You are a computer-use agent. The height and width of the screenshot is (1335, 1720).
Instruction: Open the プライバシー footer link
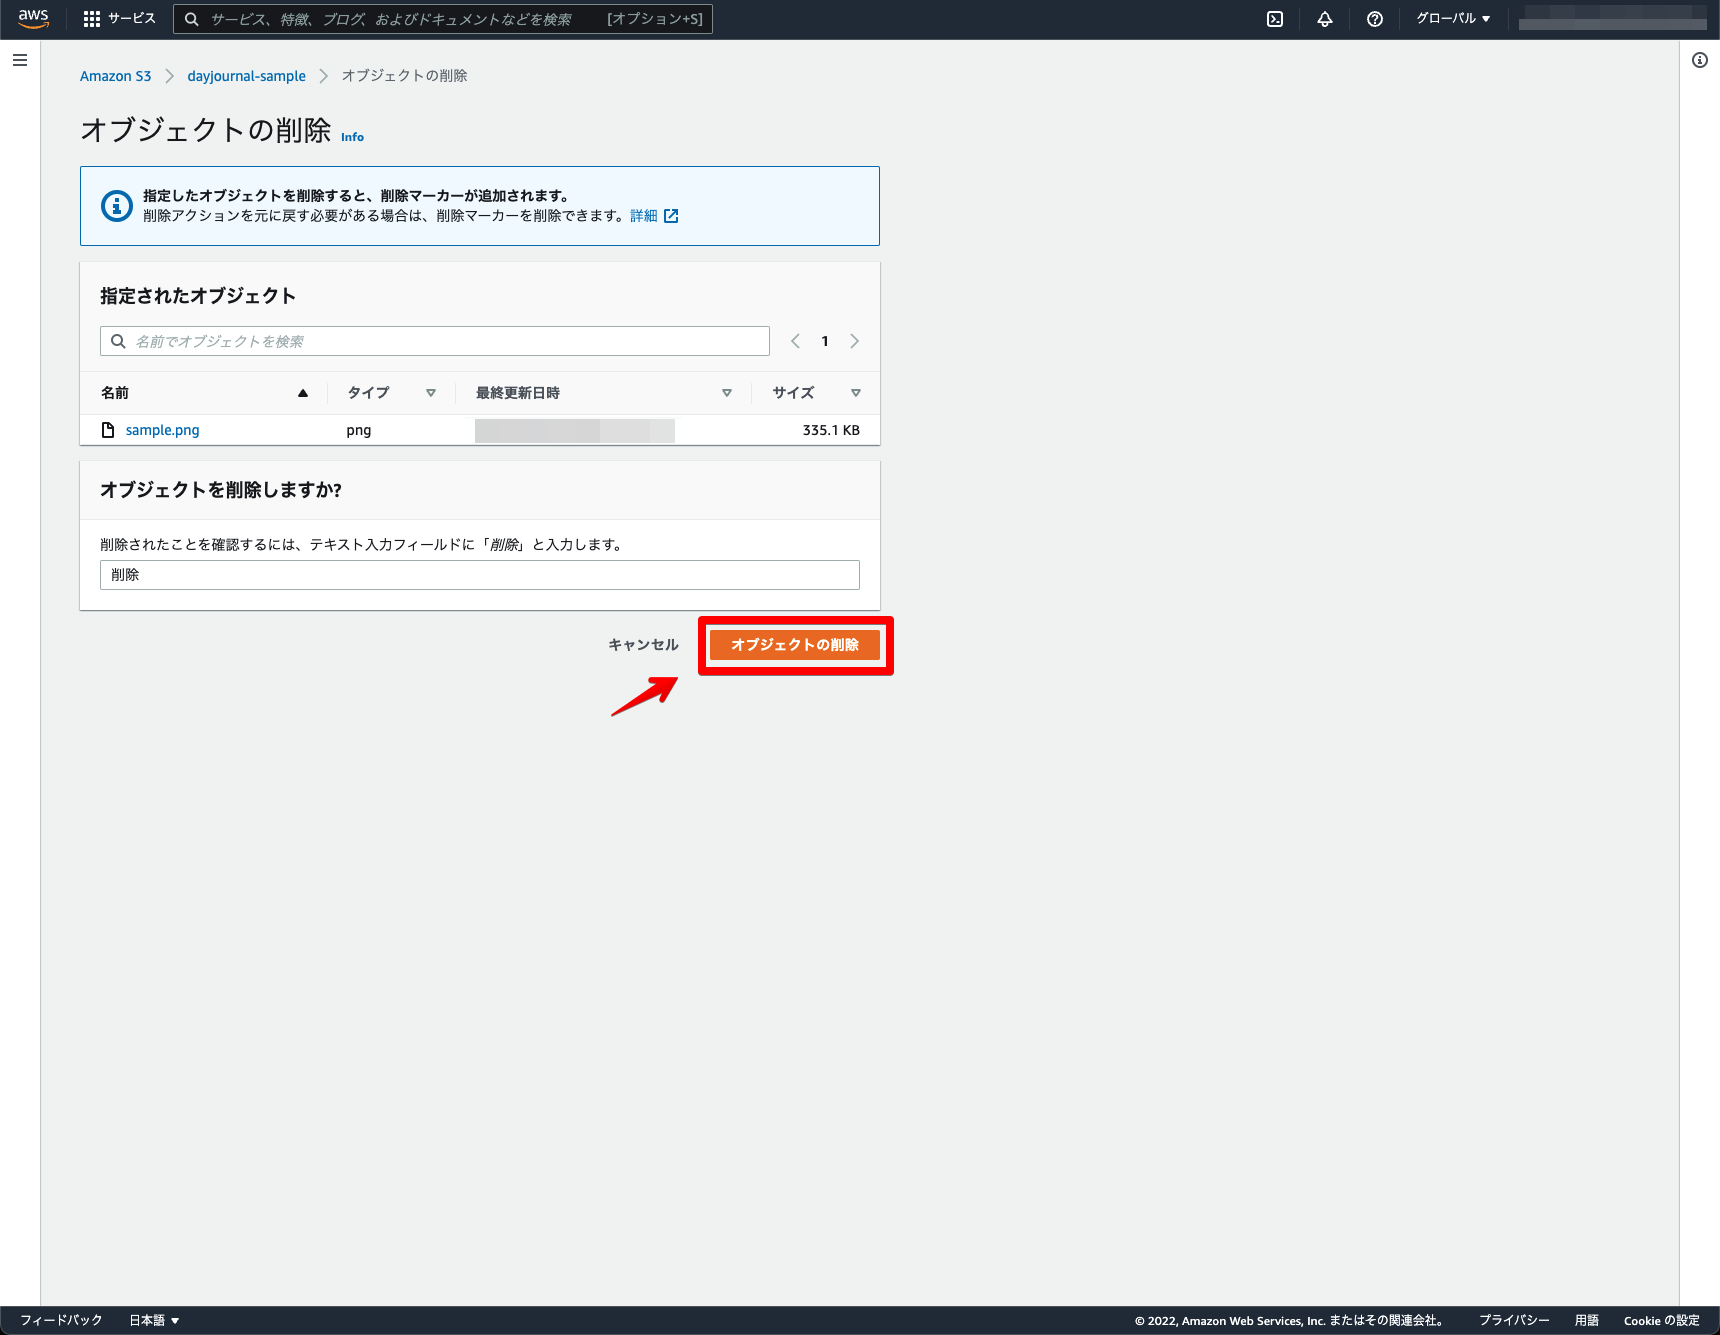1514,1320
